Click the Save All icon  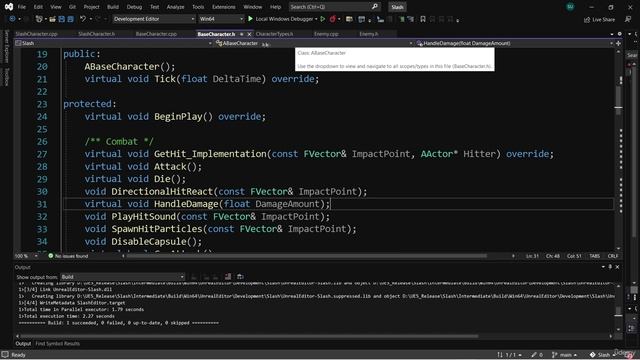tap(71, 19)
